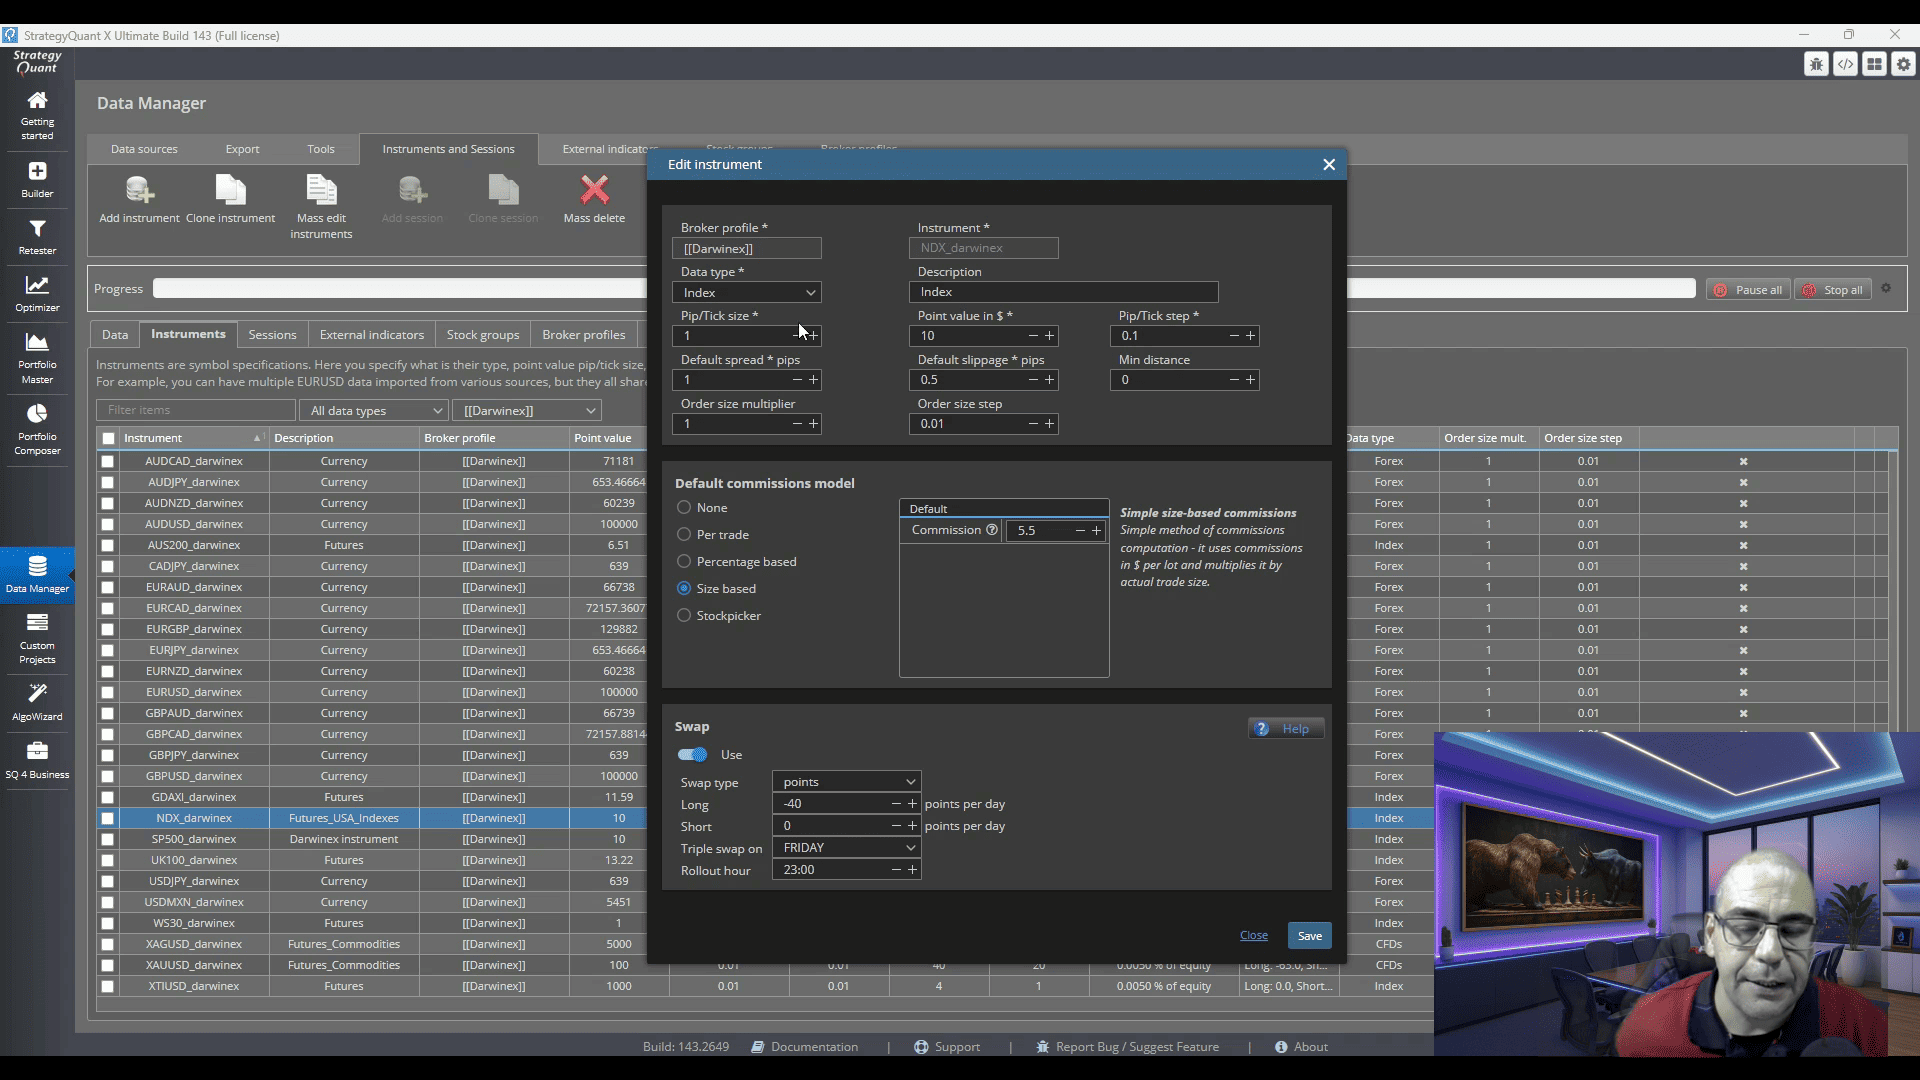1920x1080 pixels.
Task: Open Triple swap on FRIDAY dropdown
Action: [846, 848]
